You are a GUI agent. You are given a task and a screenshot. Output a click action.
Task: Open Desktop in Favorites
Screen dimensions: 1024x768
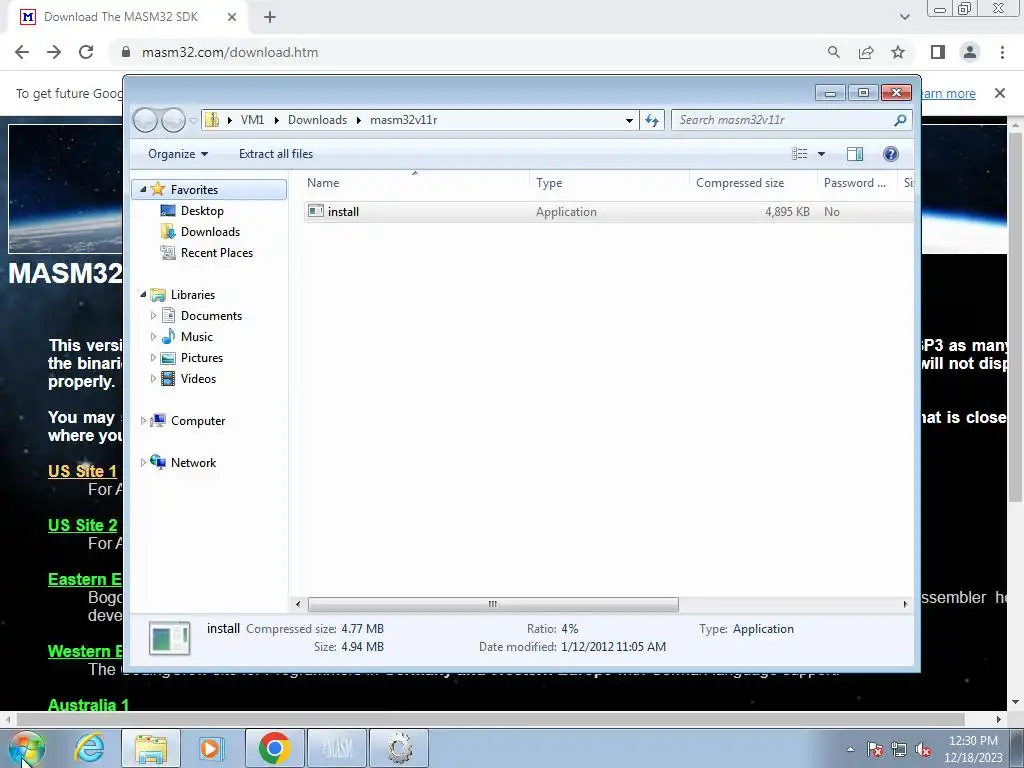click(x=202, y=211)
